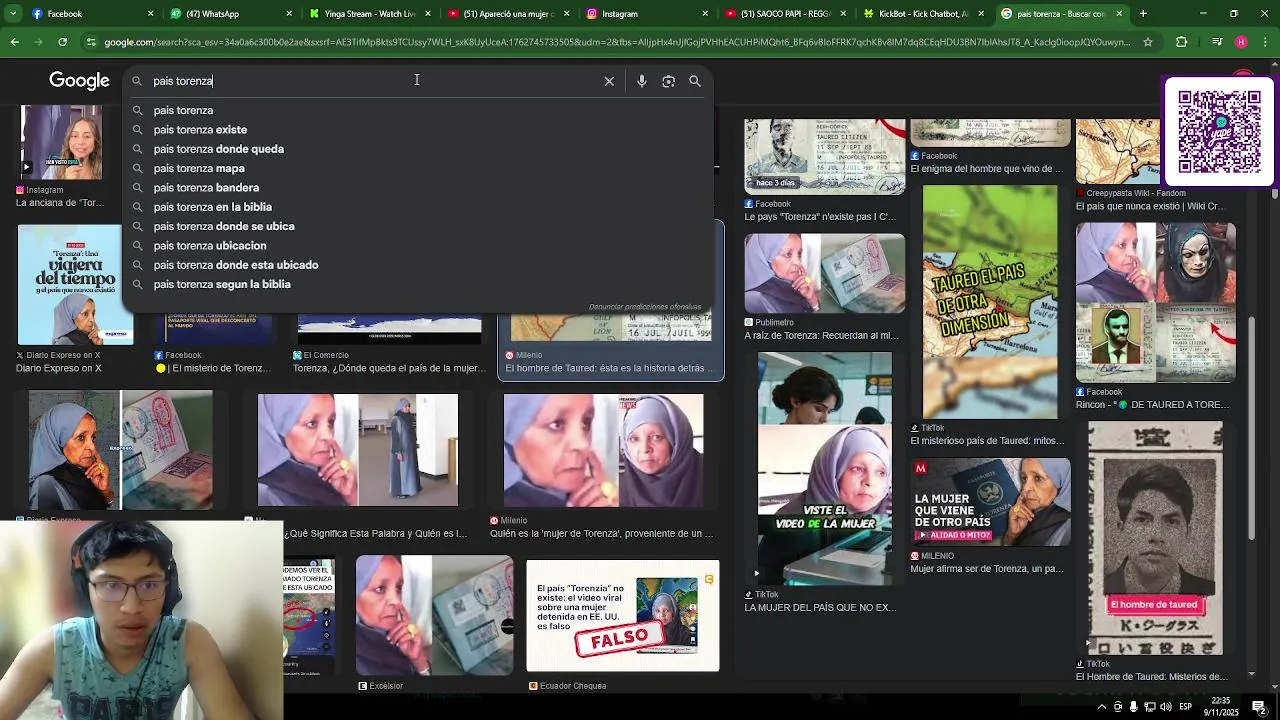
Task: Open 'viajera del tiempo' Diario Expreso image
Action: coord(75,285)
